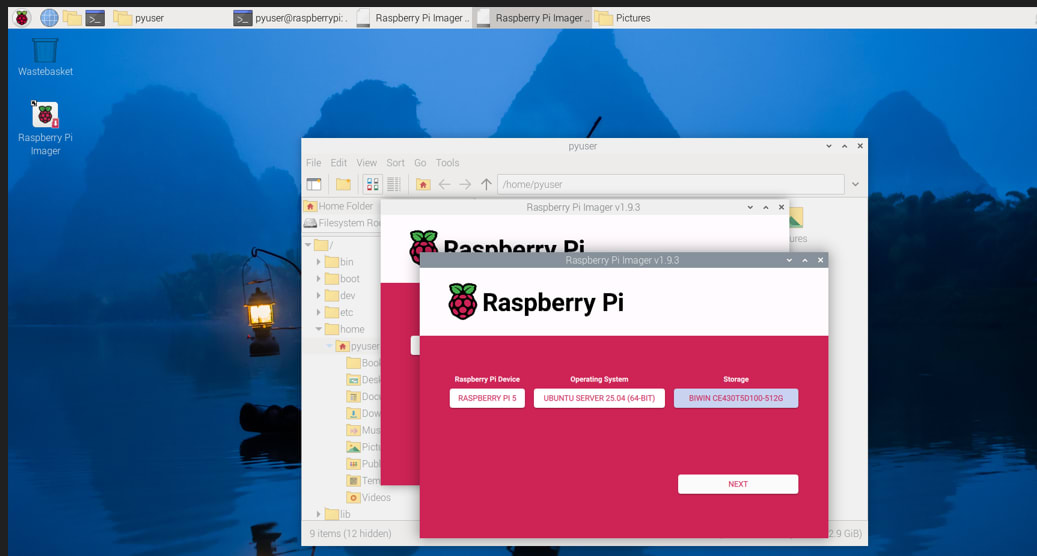Launch the terminal from the taskbar
Screen dimensions: 1037x556
pyautogui.click(x=95, y=18)
